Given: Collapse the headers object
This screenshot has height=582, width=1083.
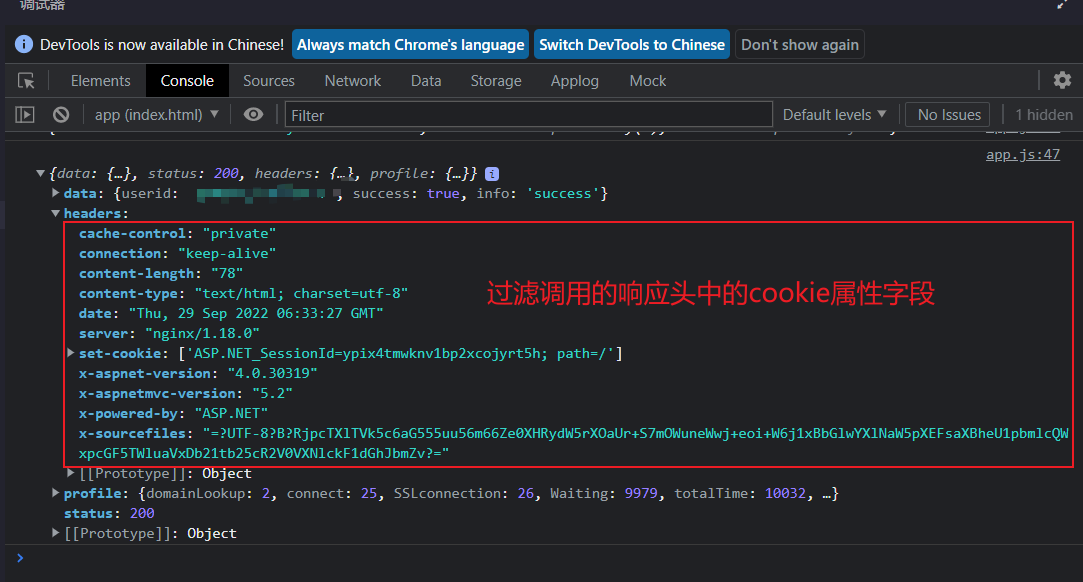Looking at the screenshot, I should pyautogui.click(x=56, y=213).
